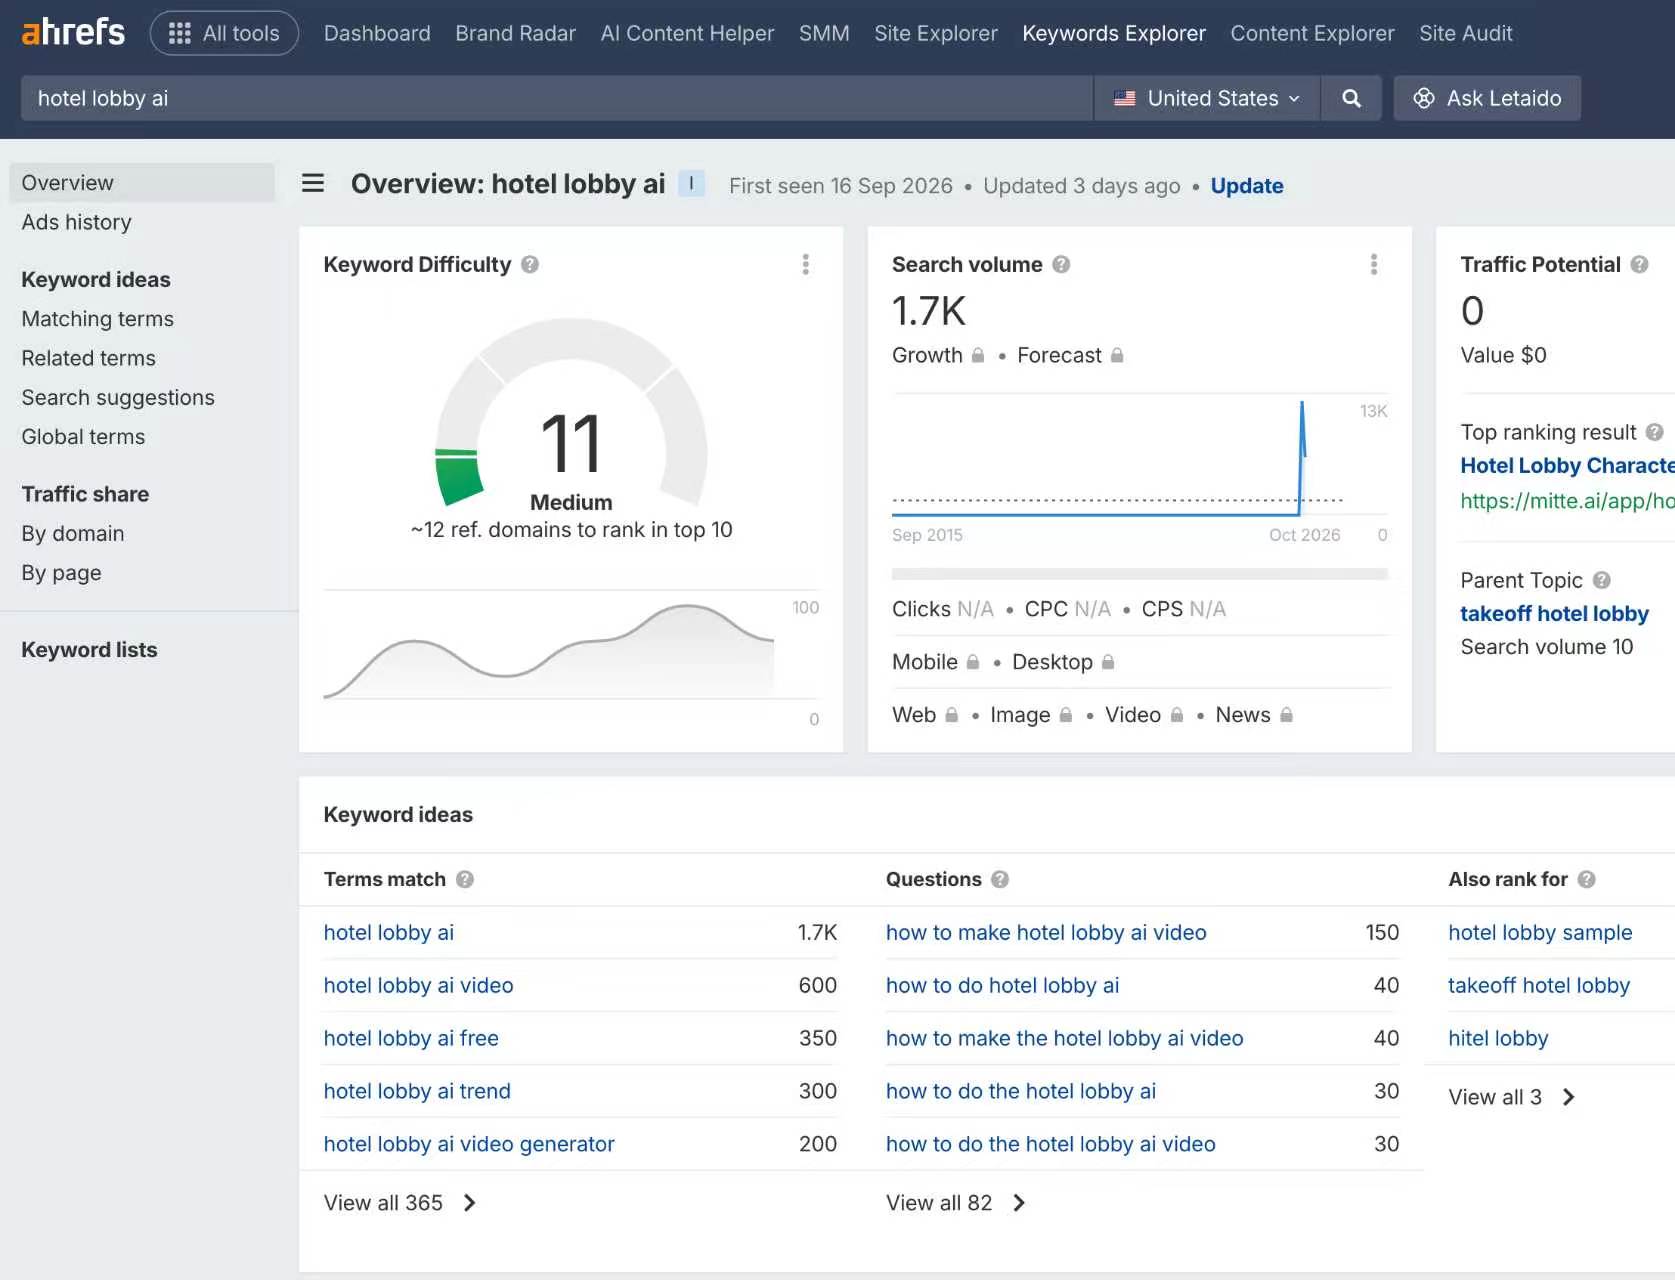Click Traffic Potential help icon
This screenshot has height=1280, width=1675.
1639,264
